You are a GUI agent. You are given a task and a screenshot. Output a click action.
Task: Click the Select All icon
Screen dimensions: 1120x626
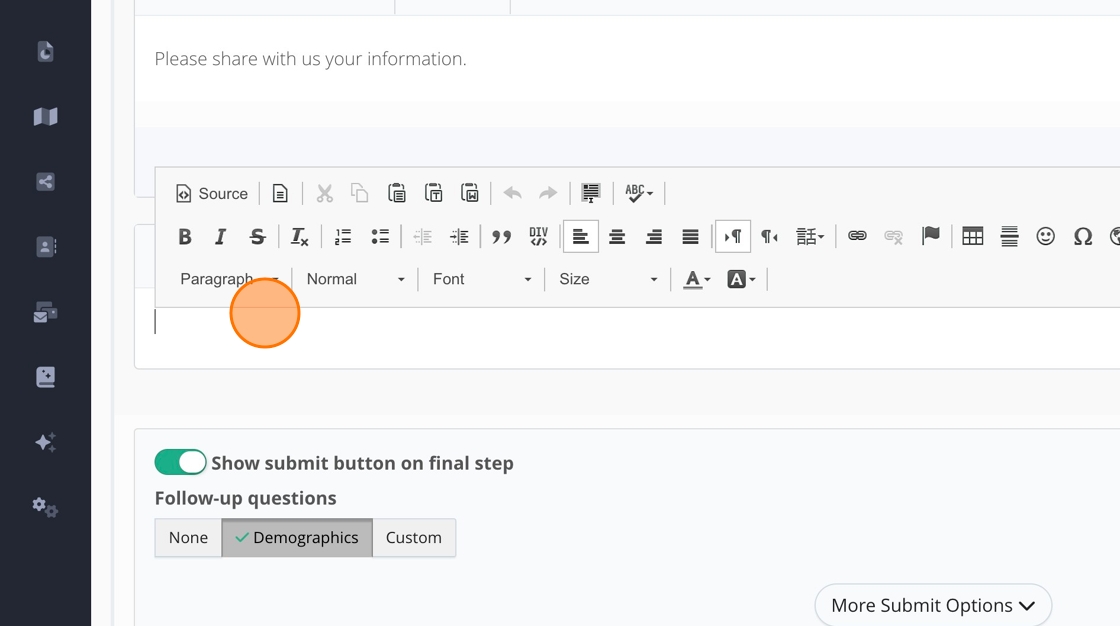pyautogui.click(x=591, y=194)
